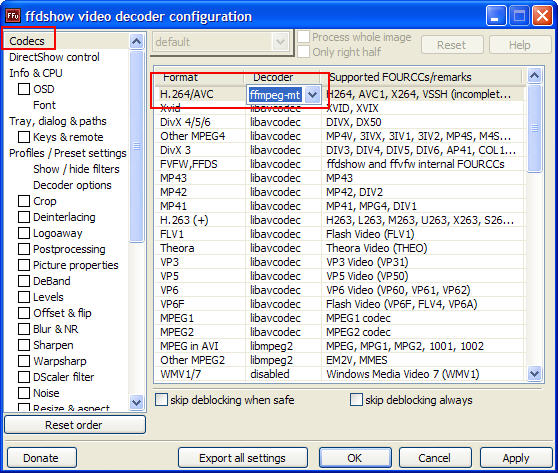
Task: Enable the Keys & remote checkbox
Action: pyautogui.click(x=24, y=137)
